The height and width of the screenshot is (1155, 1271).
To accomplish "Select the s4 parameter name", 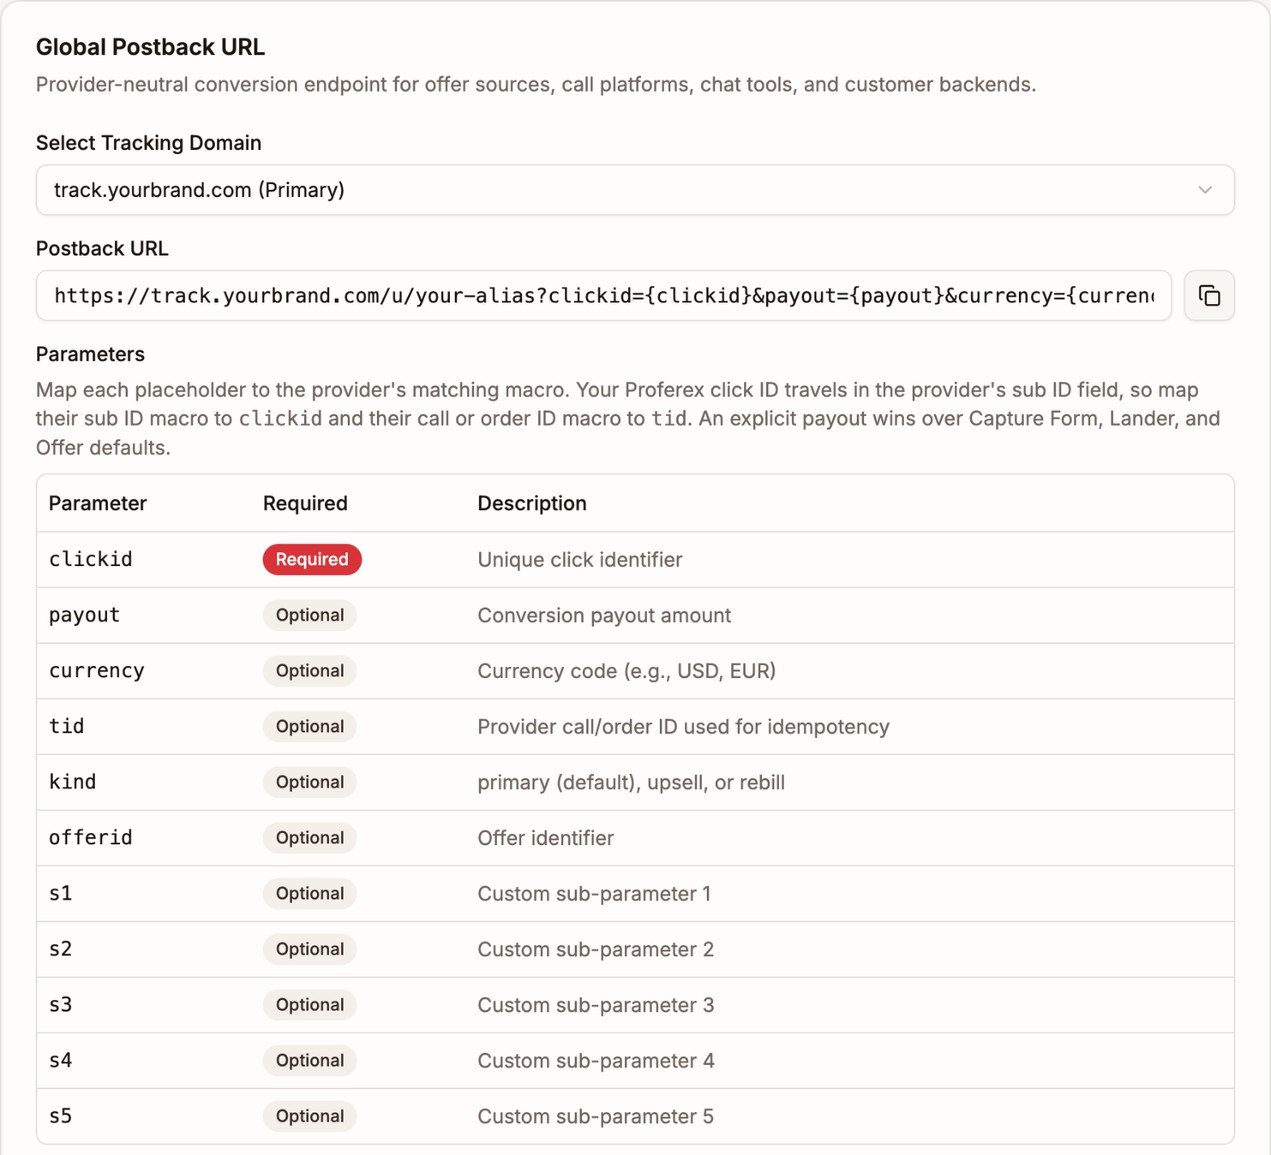I will coord(61,1061).
